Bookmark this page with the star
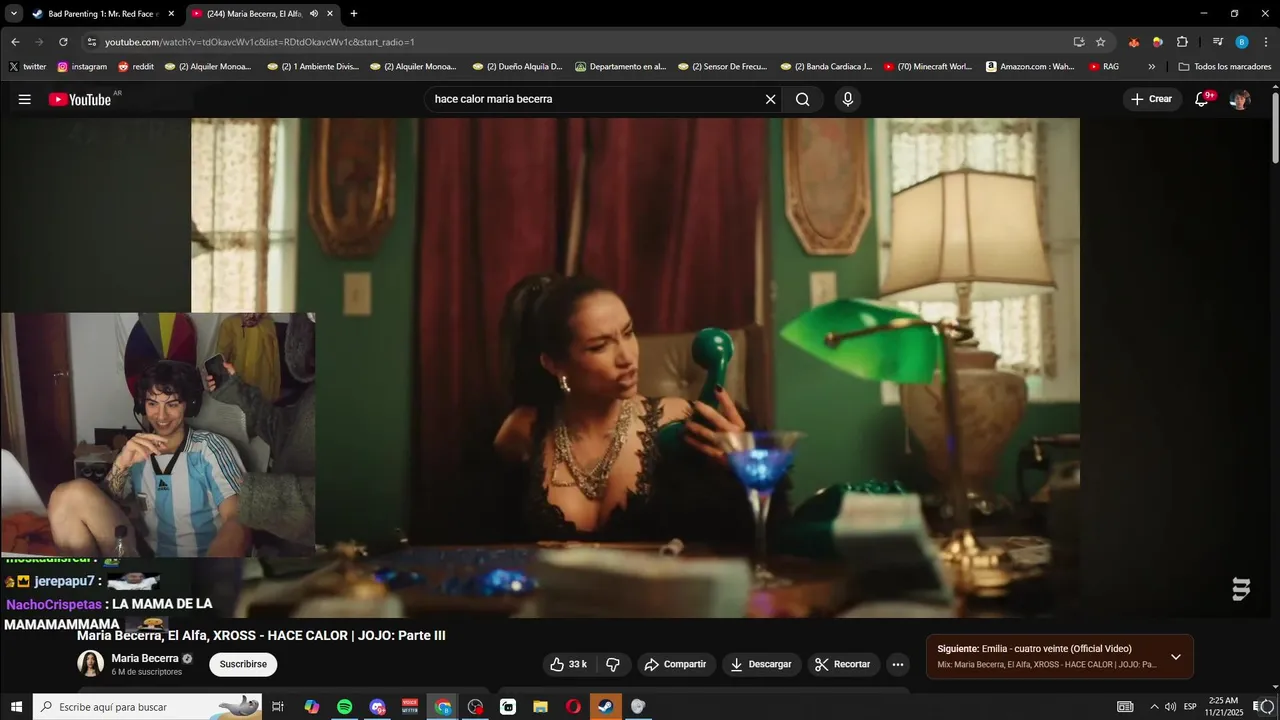Viewport: 1280px width, 720px height. [1100, 42]
